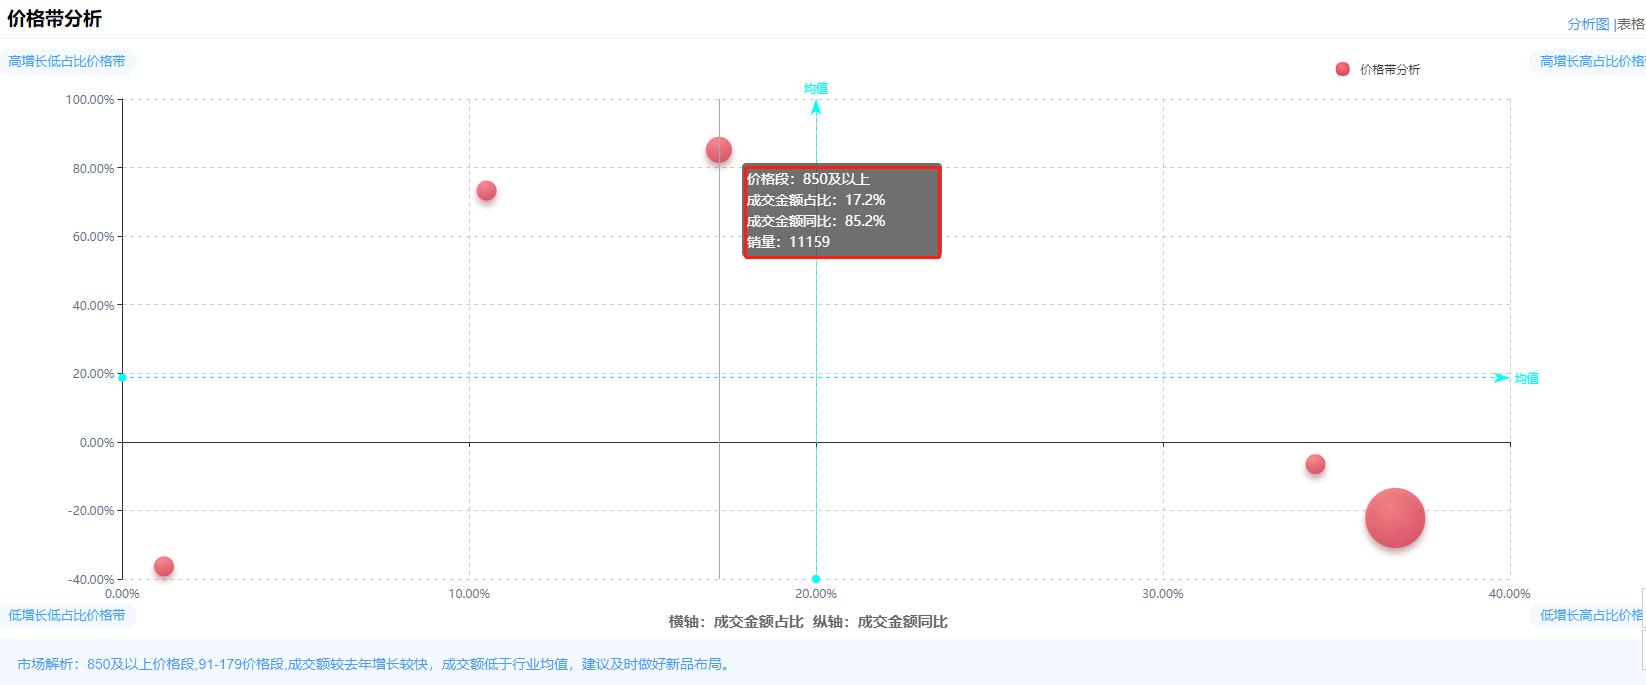Screen dimensions: 1646x685
Task: Click the cyan mean-line endpoint dot at bottom
Action: pyautogui.click(x=816, y=579)
